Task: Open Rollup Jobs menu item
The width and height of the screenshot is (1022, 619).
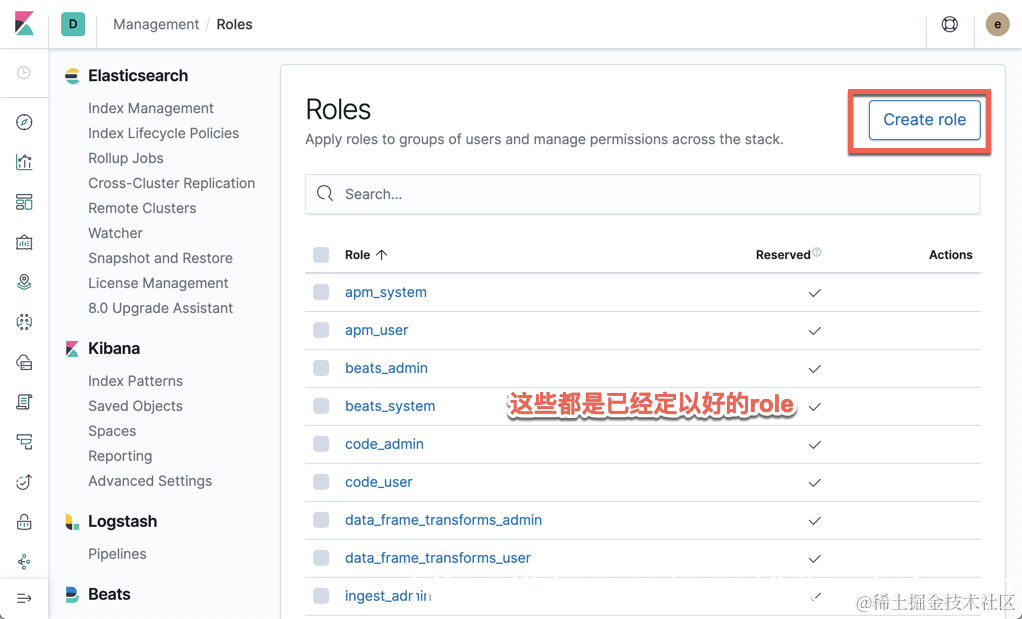Action: point(126,158)
